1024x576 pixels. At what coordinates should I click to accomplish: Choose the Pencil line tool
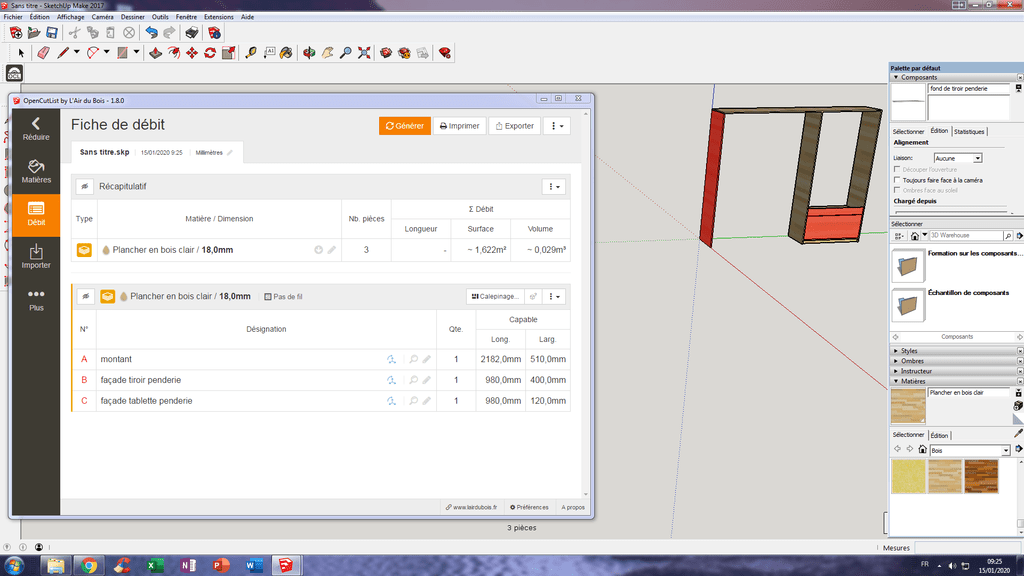tap(63, 53)
